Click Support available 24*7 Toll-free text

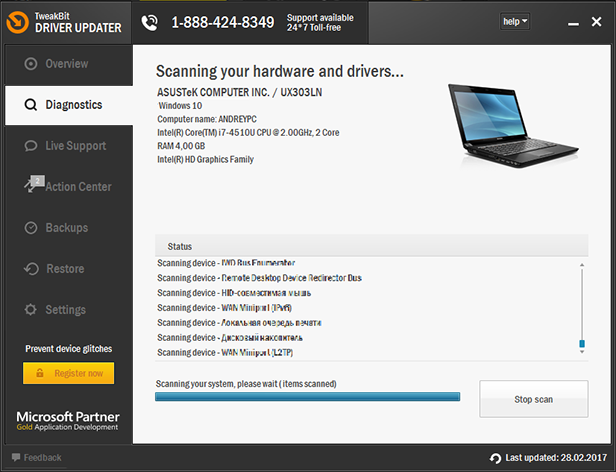tap(320, 22)
